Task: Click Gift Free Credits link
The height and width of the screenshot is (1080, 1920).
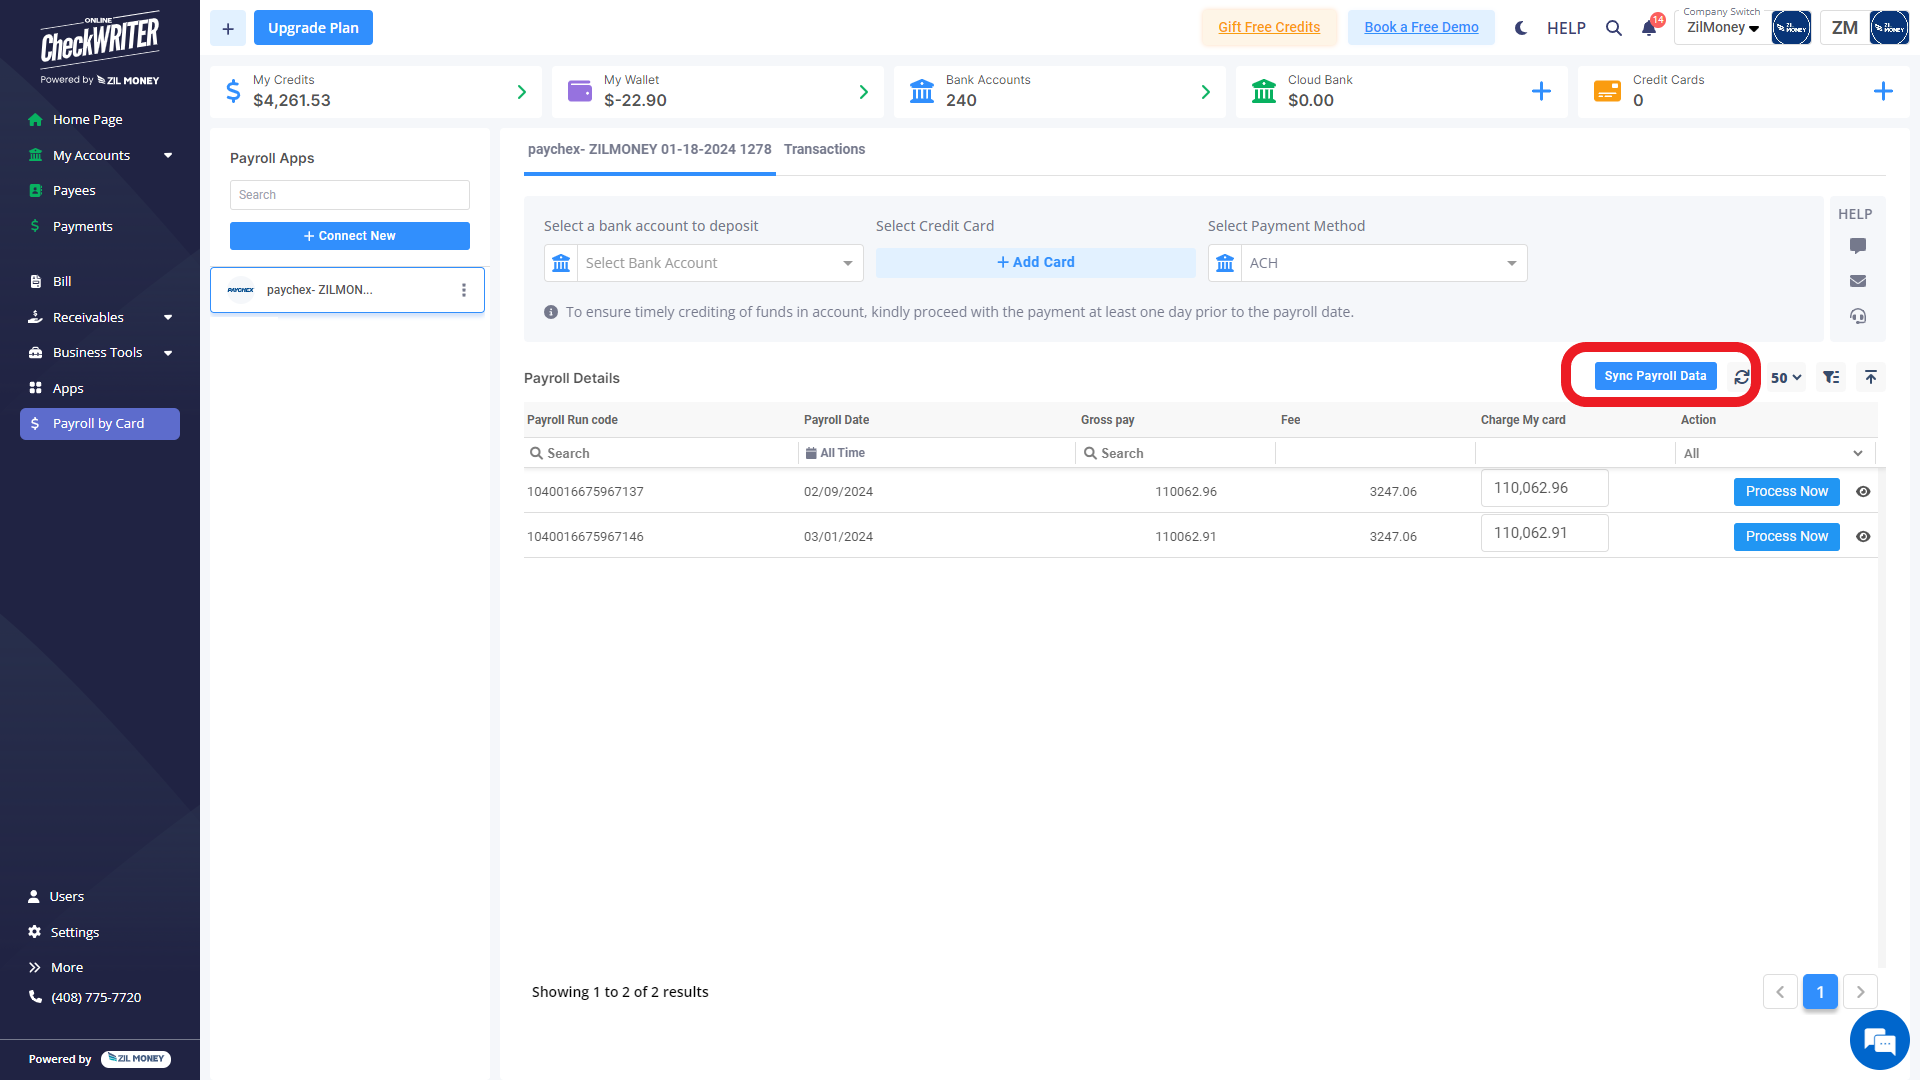Action: coord(1269,28)
